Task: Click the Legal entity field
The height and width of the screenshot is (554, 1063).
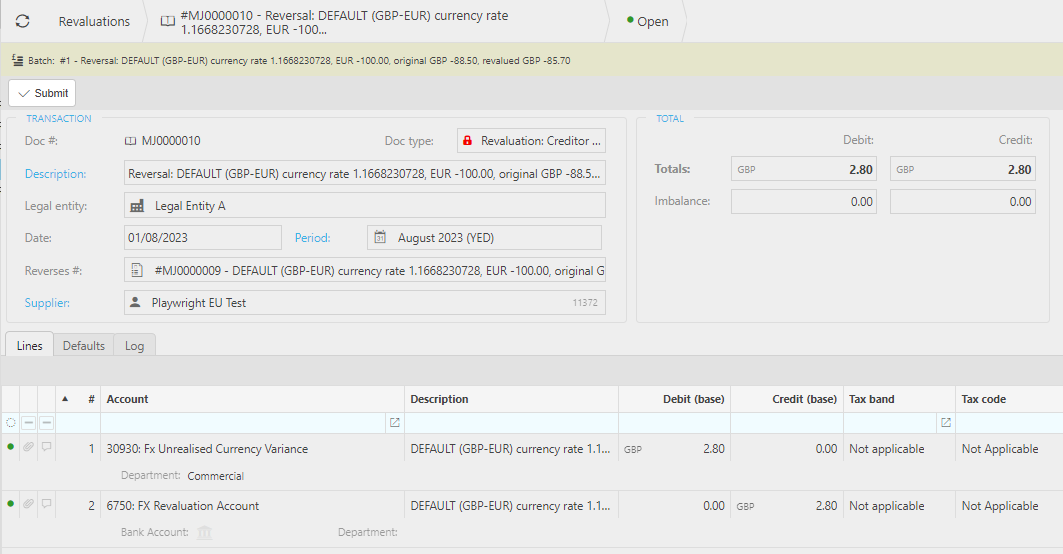Action: tap(365, 205)
